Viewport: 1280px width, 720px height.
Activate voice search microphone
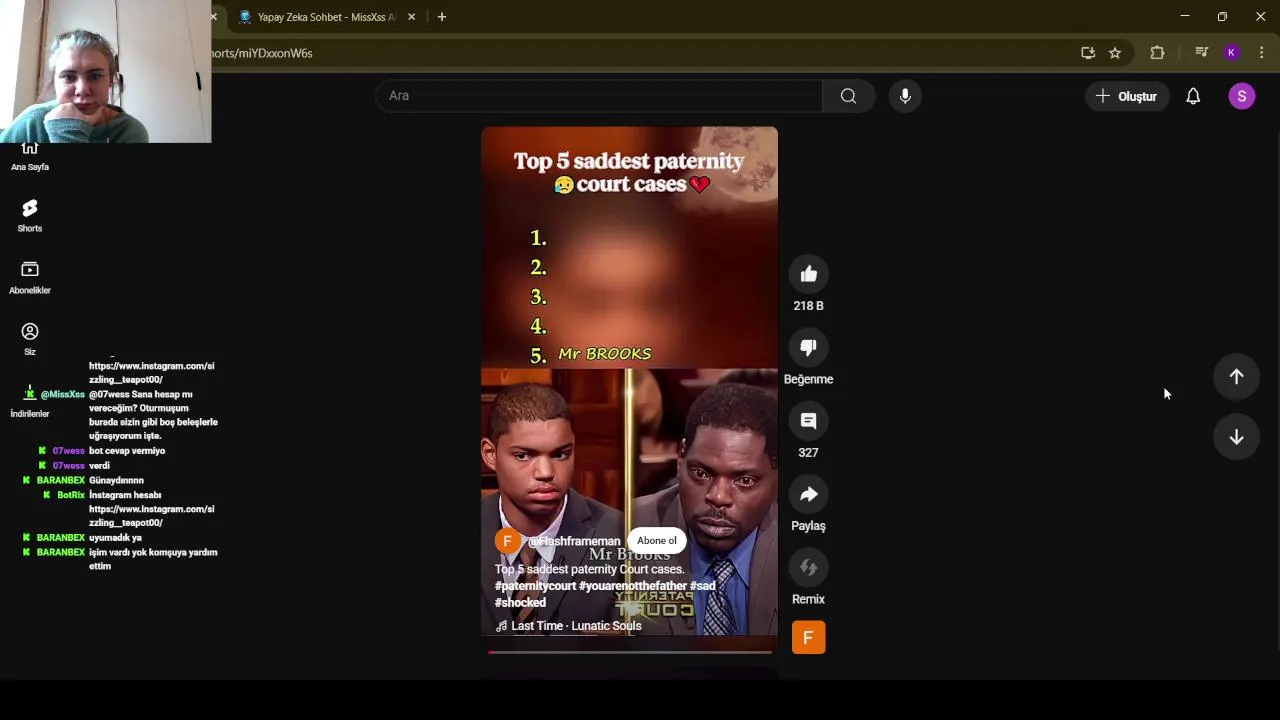point(905,96)
